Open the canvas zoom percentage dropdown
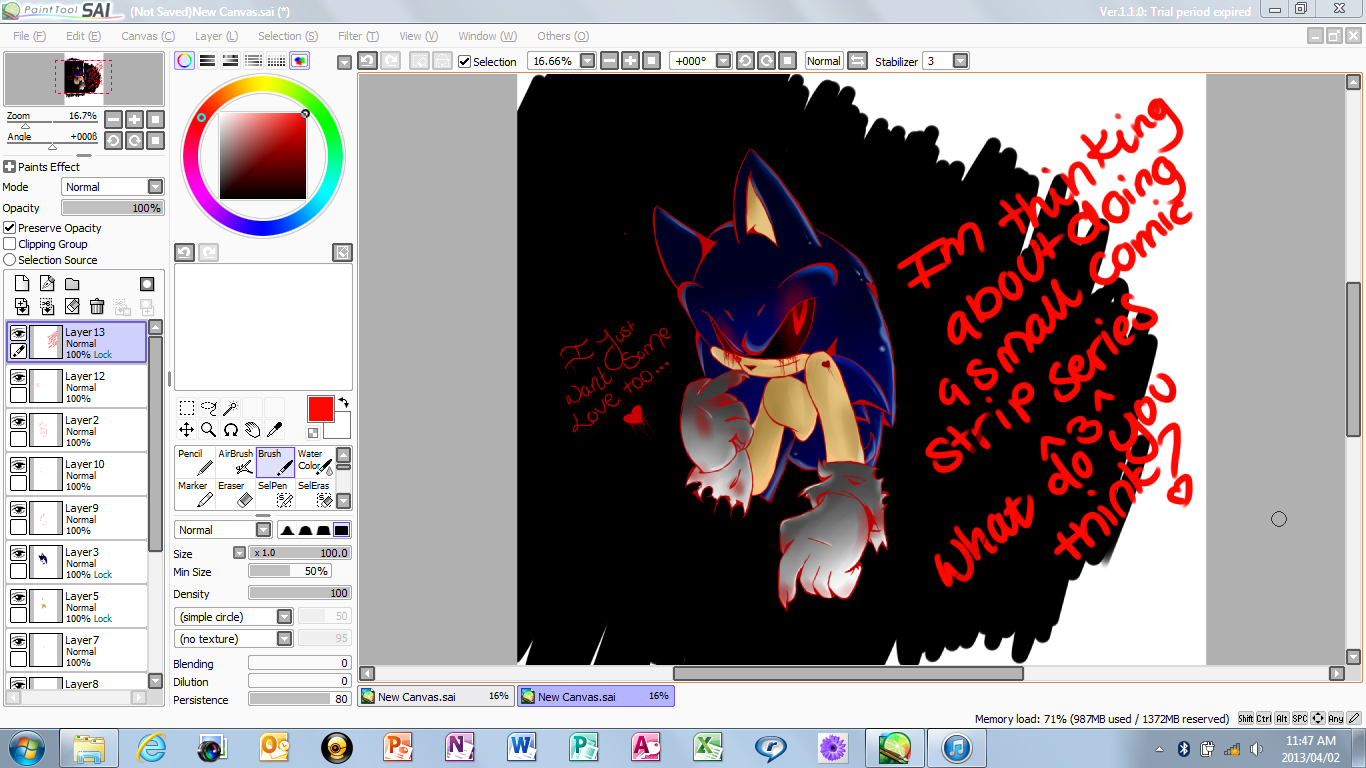 587,61
